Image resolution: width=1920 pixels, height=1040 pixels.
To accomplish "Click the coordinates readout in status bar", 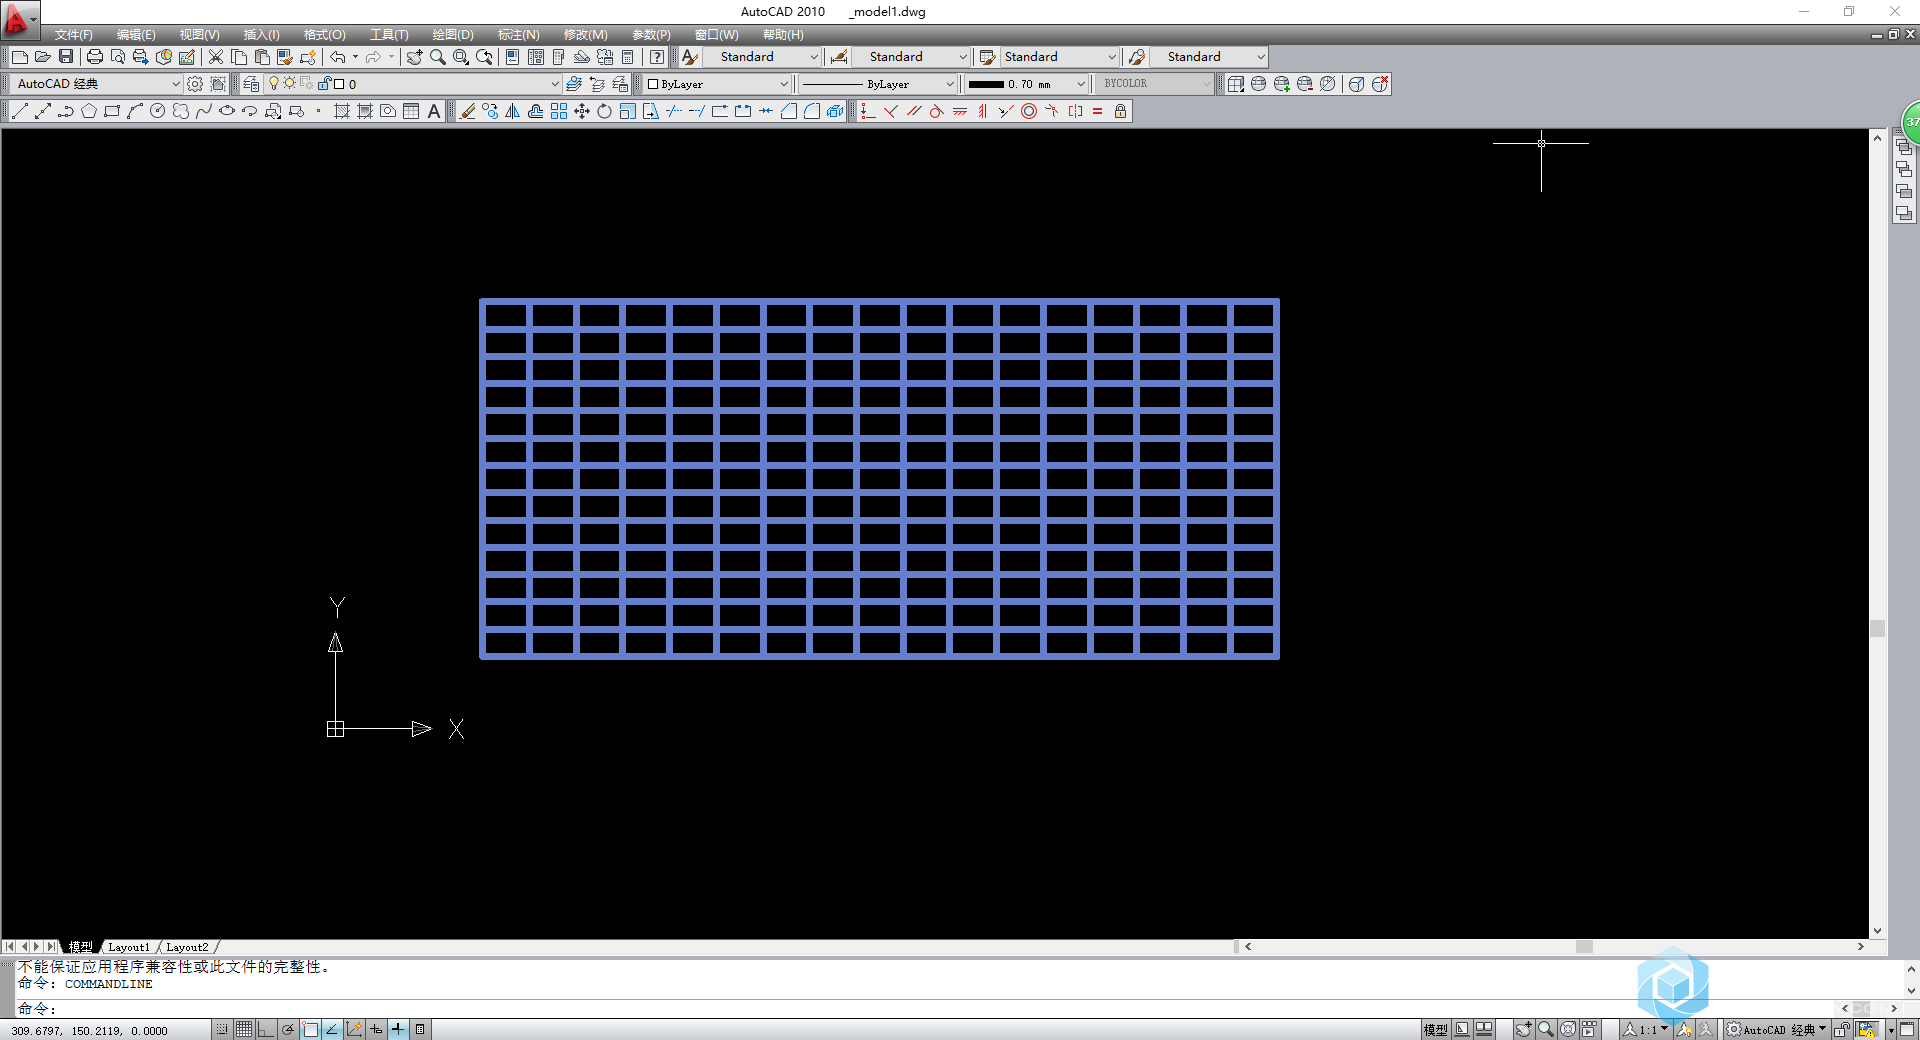I will [90, 1031].
